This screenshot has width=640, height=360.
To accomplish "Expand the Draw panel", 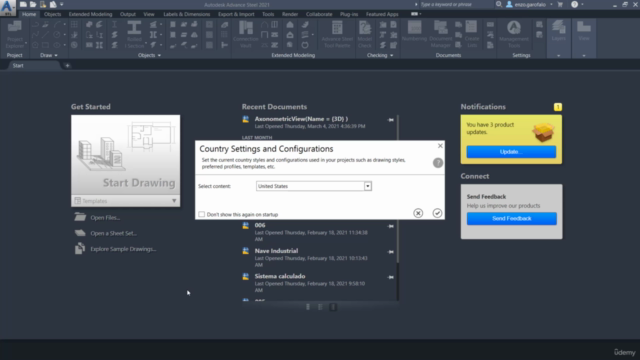I will [49, 55].
